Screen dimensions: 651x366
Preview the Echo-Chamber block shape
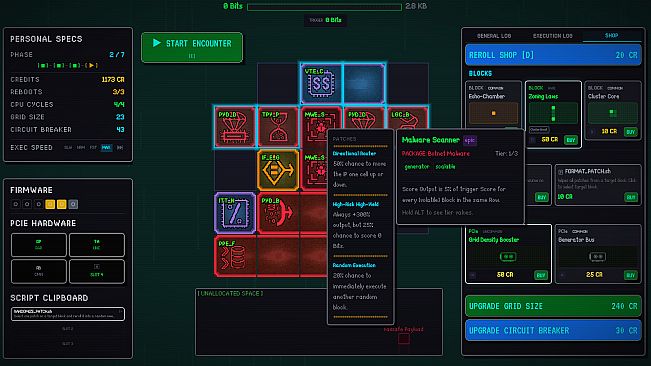[x=493, y=113]
